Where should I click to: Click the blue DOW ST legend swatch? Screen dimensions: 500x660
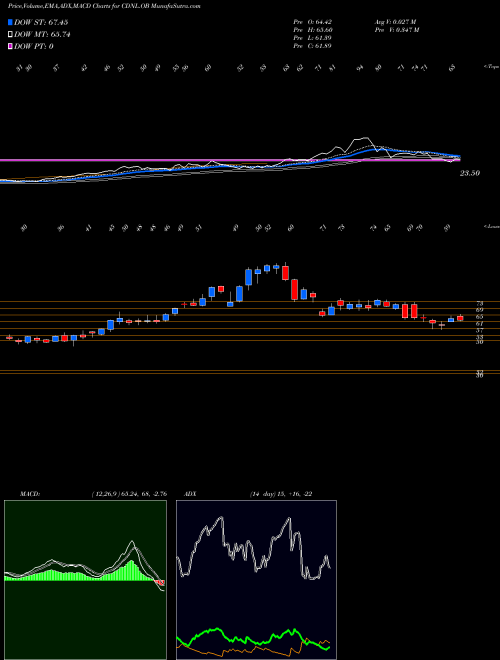10,22
